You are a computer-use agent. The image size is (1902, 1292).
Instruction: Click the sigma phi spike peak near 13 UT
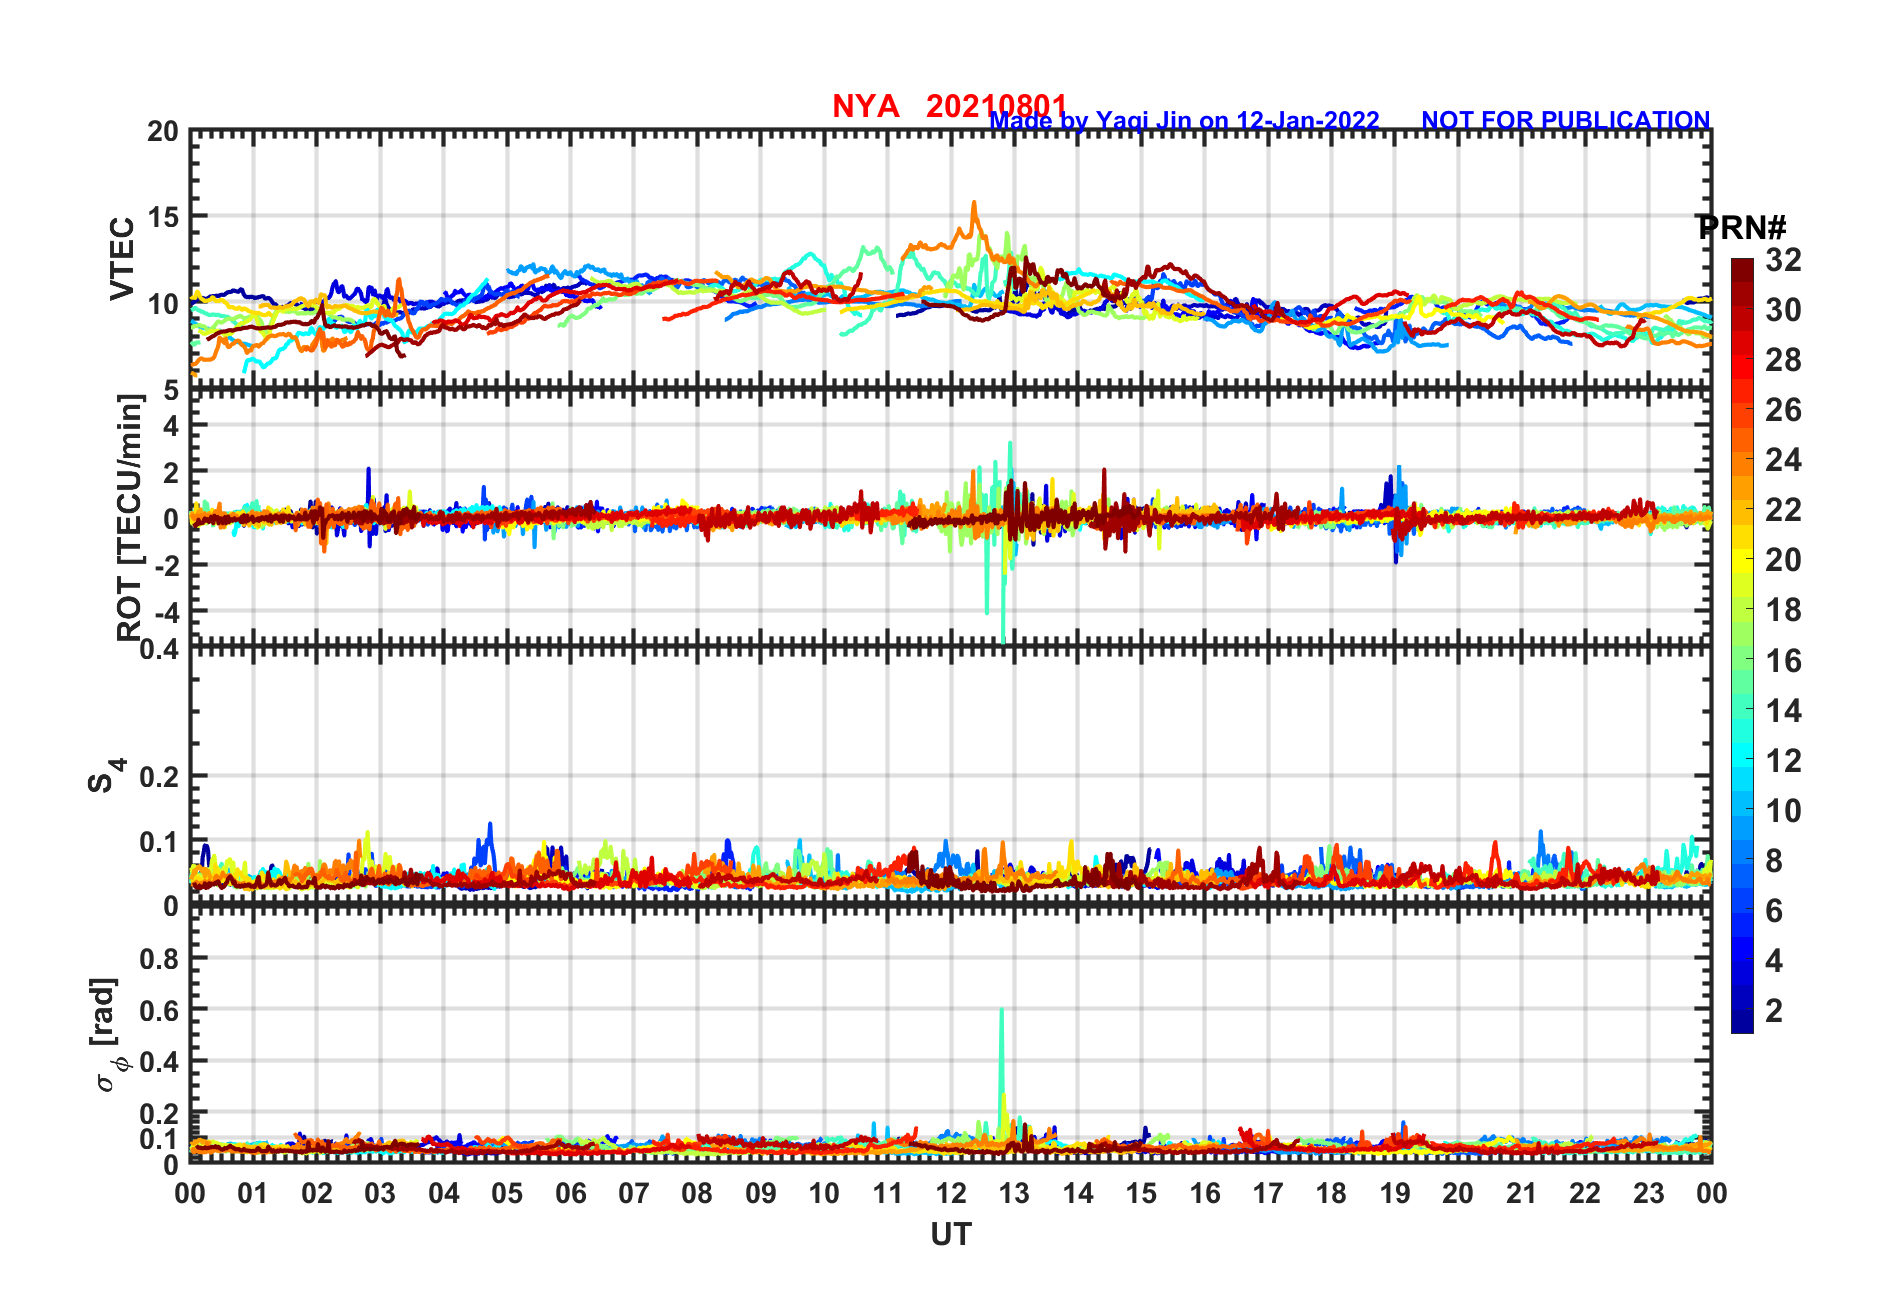point(1002,1010)
